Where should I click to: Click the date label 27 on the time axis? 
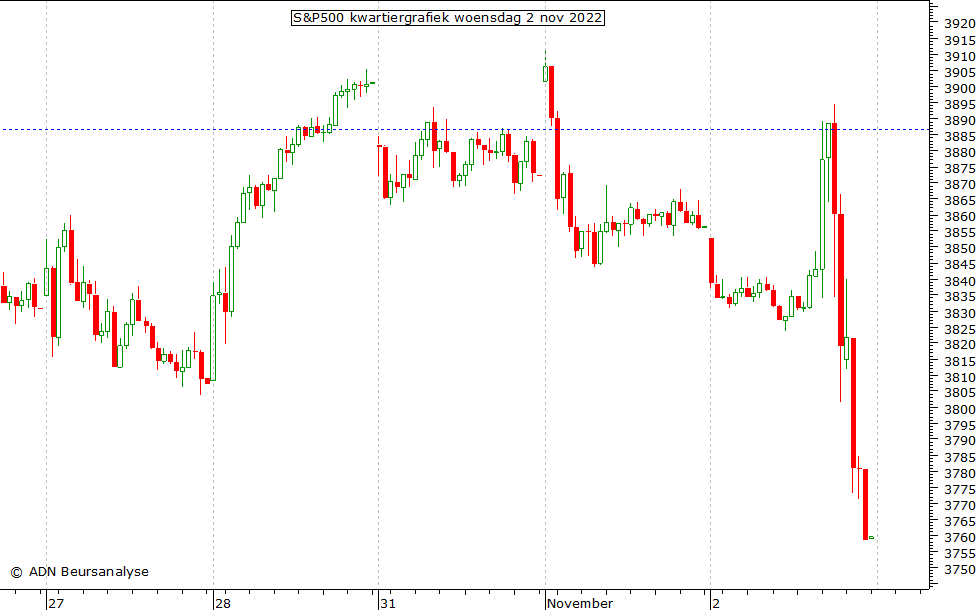coord(56,603)
